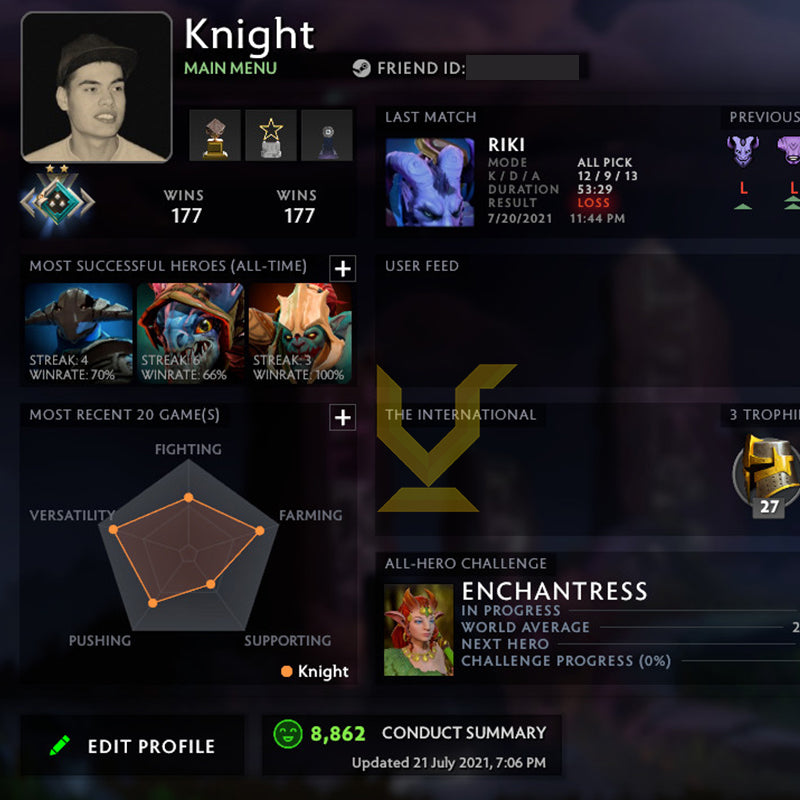Screen dimensions: 800x800
Task: Click the first trophy showcase icon
Action: (x=215, y=135)
